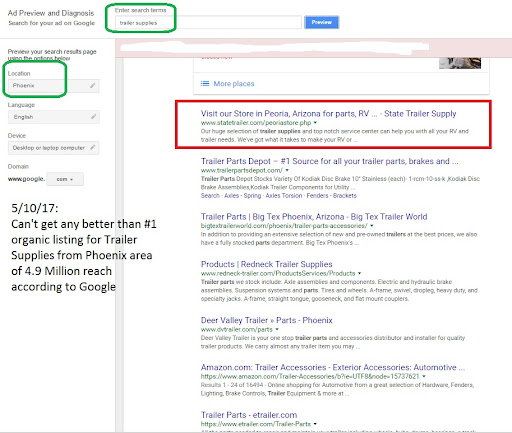Open Trailer Parts - etrailer.com result

tap(249, 415)
